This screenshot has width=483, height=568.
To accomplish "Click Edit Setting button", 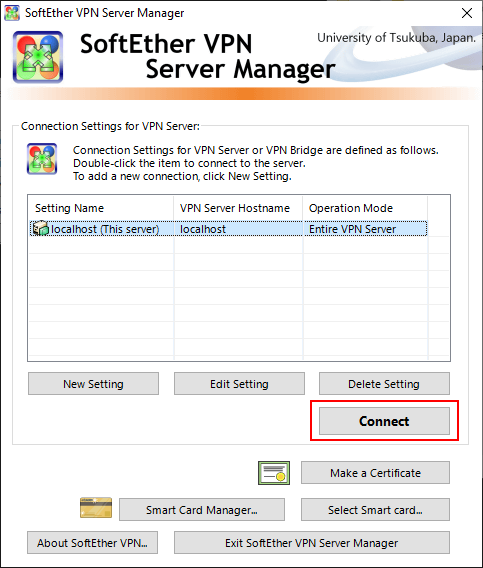I will [x=239, y=384].
